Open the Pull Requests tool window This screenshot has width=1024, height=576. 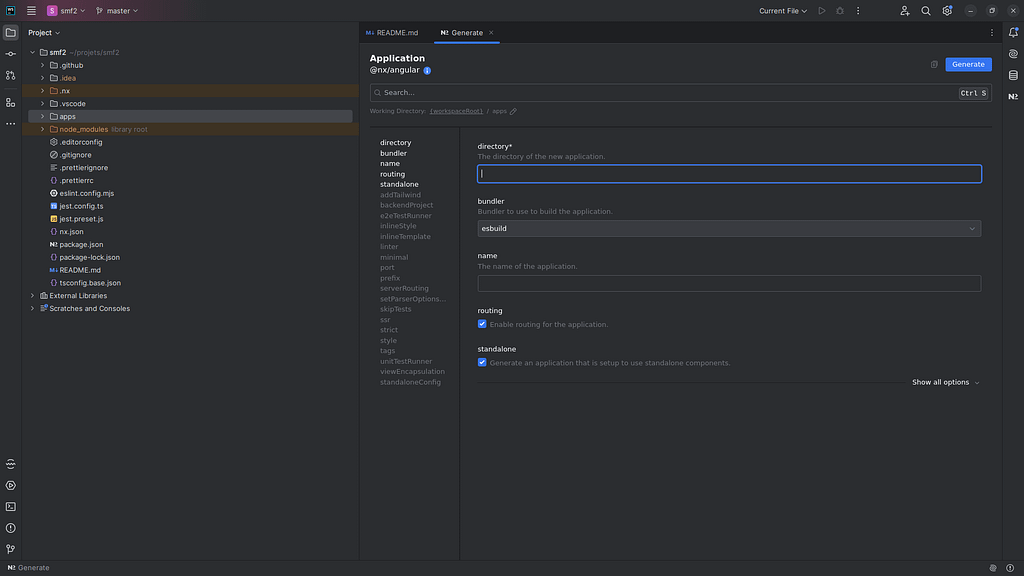pyautogui.click(x=10, y=76)
